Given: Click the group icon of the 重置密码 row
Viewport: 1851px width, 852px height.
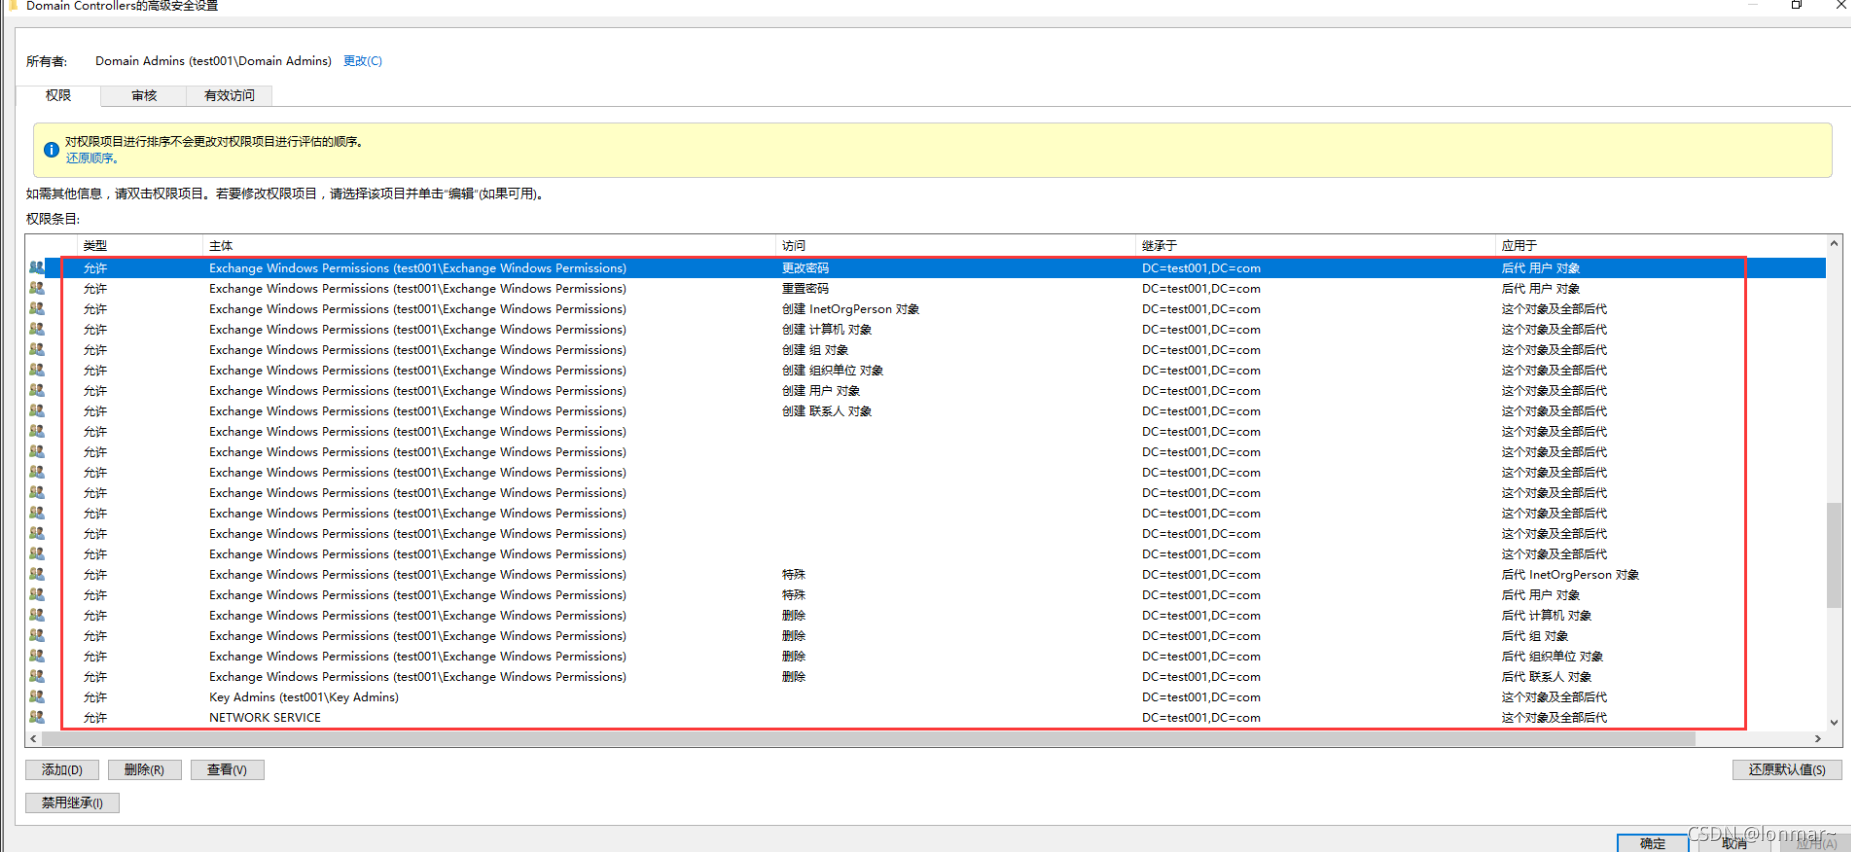Looking at the screenshot, I should [x=37, y=288].
